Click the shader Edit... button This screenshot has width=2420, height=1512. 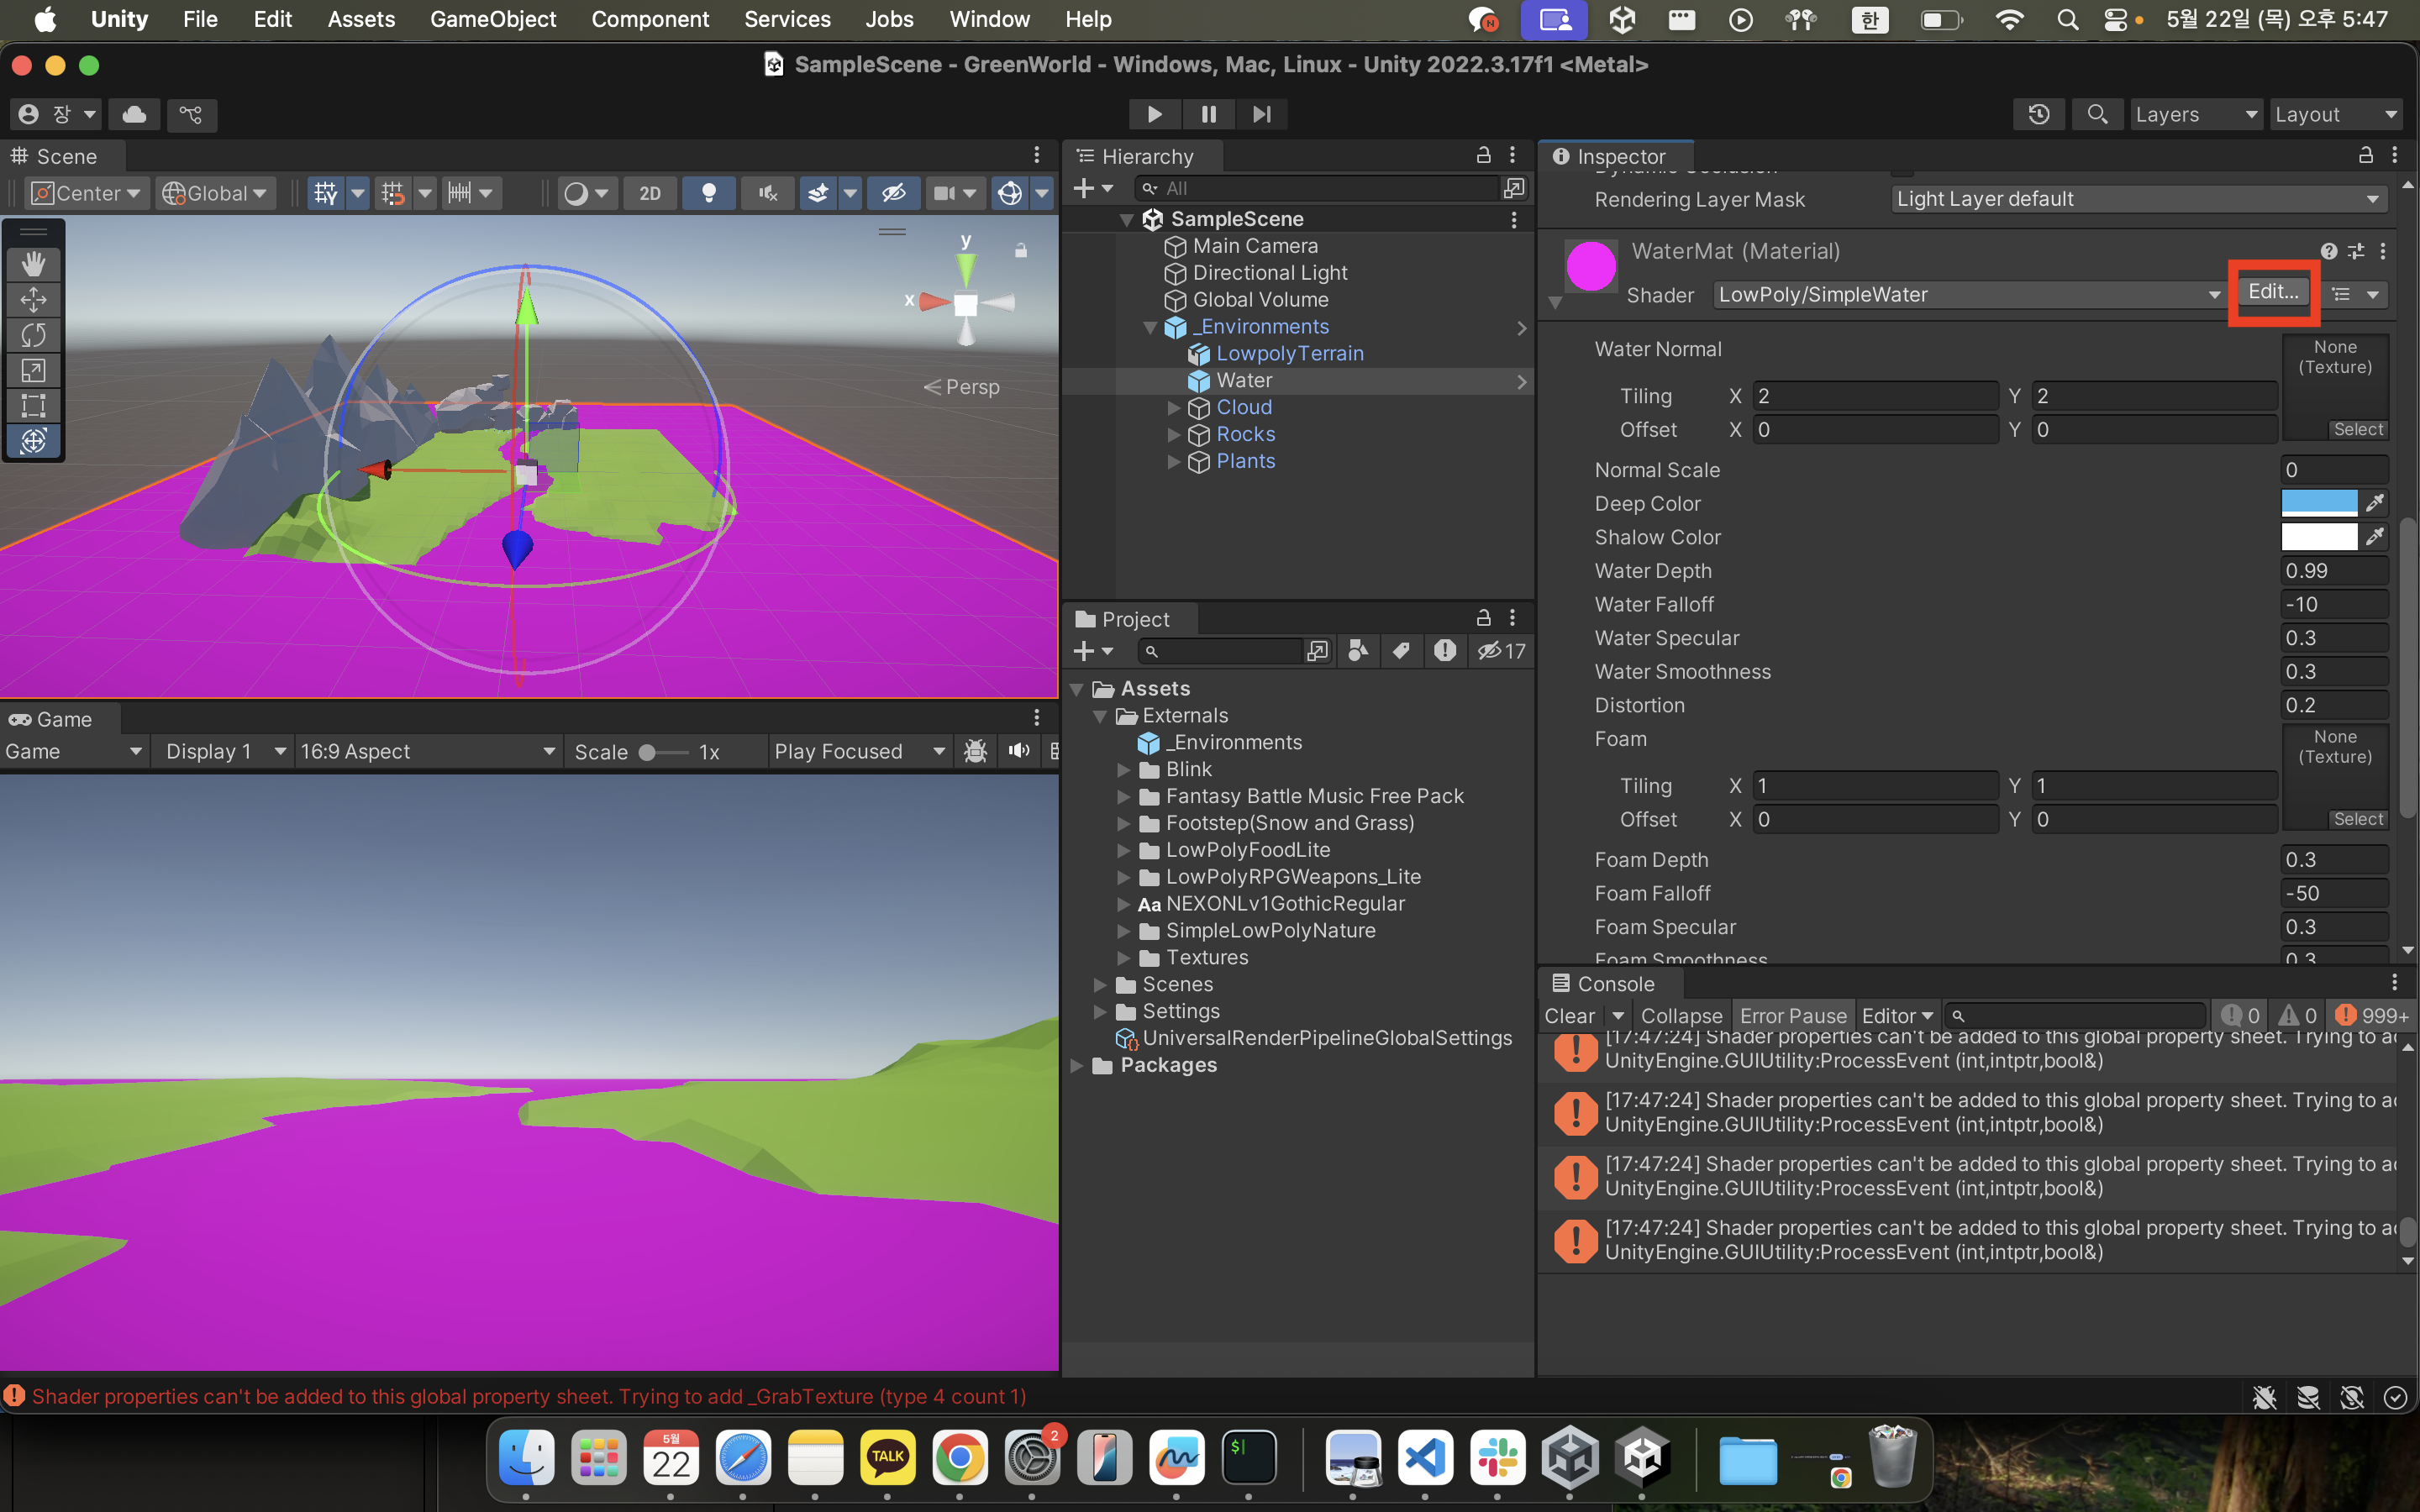click(2272, 292)
